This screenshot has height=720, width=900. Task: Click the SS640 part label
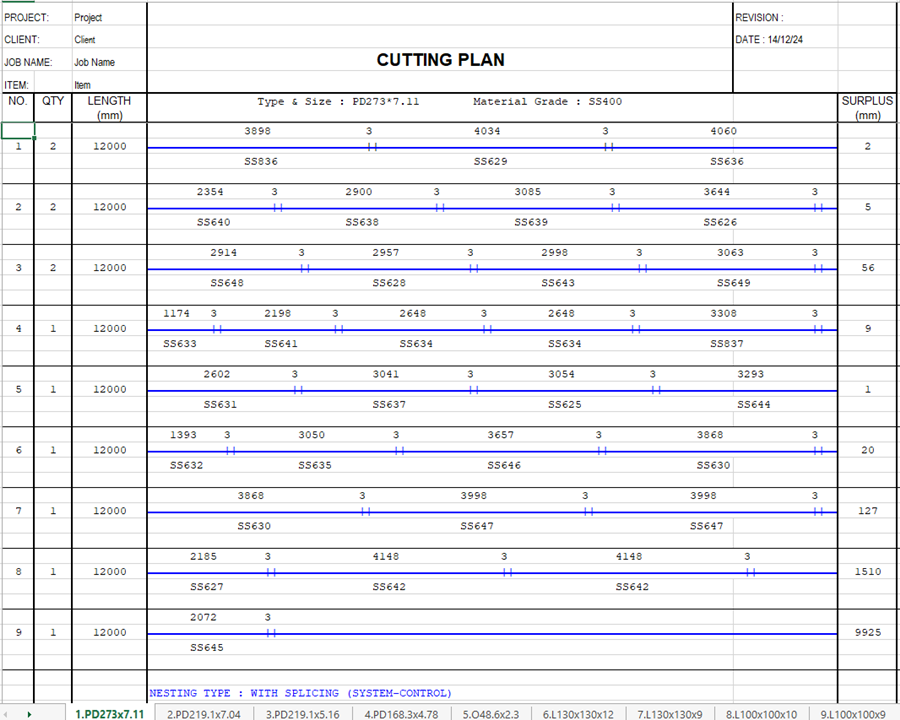click(x=214, y=222)
